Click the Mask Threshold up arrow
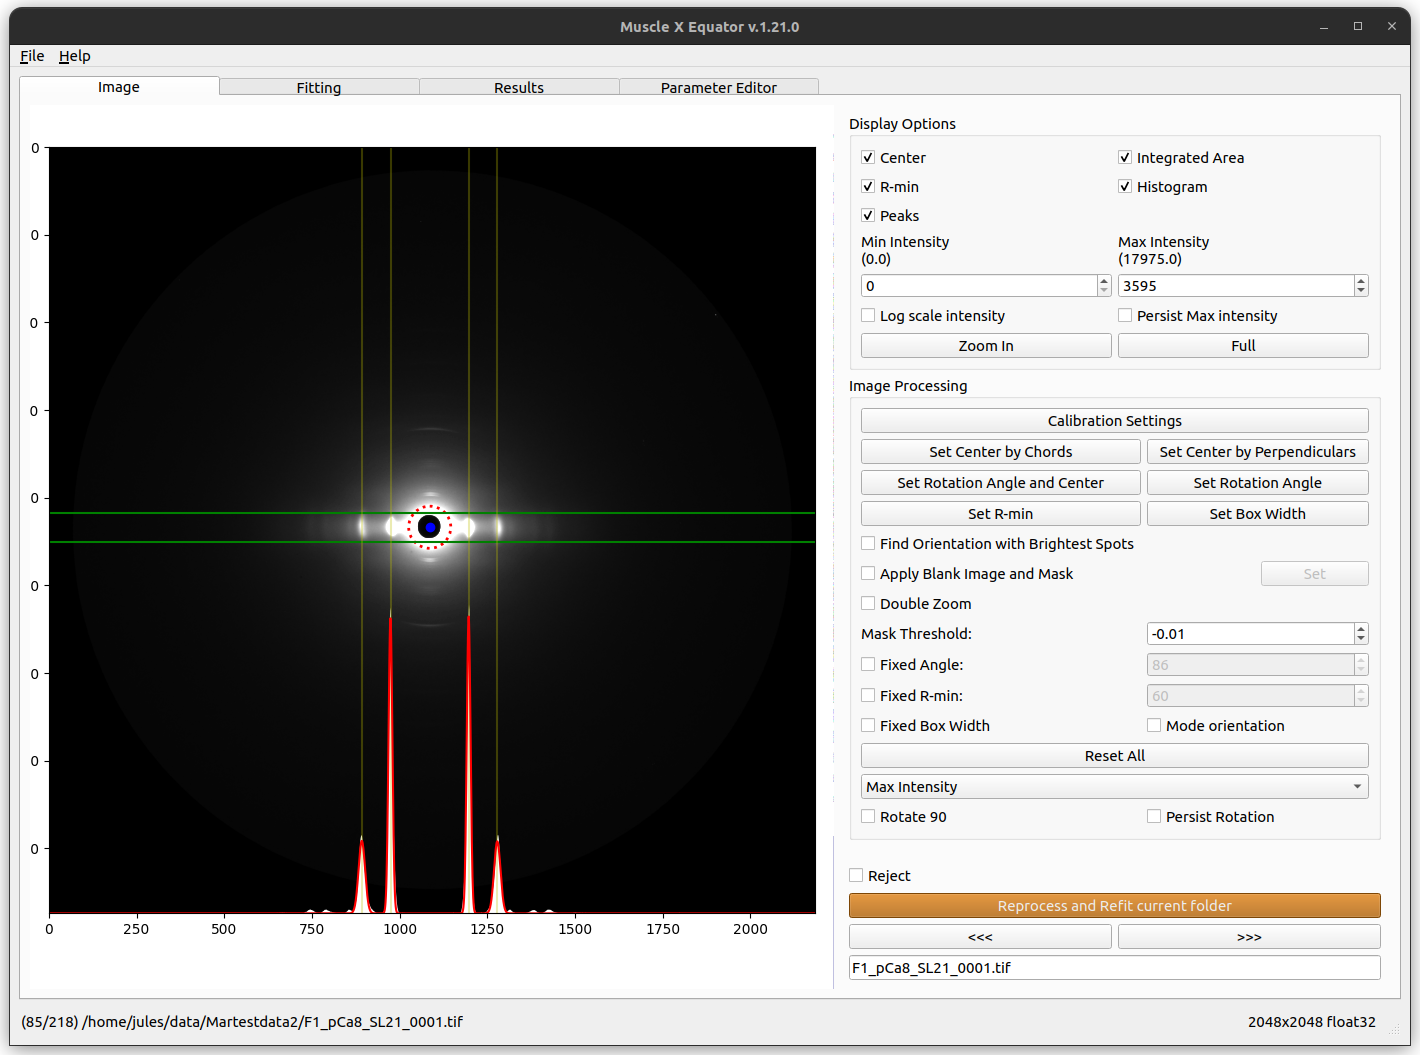This screenshot has height=1055, width=1420. coord(1361,629)
